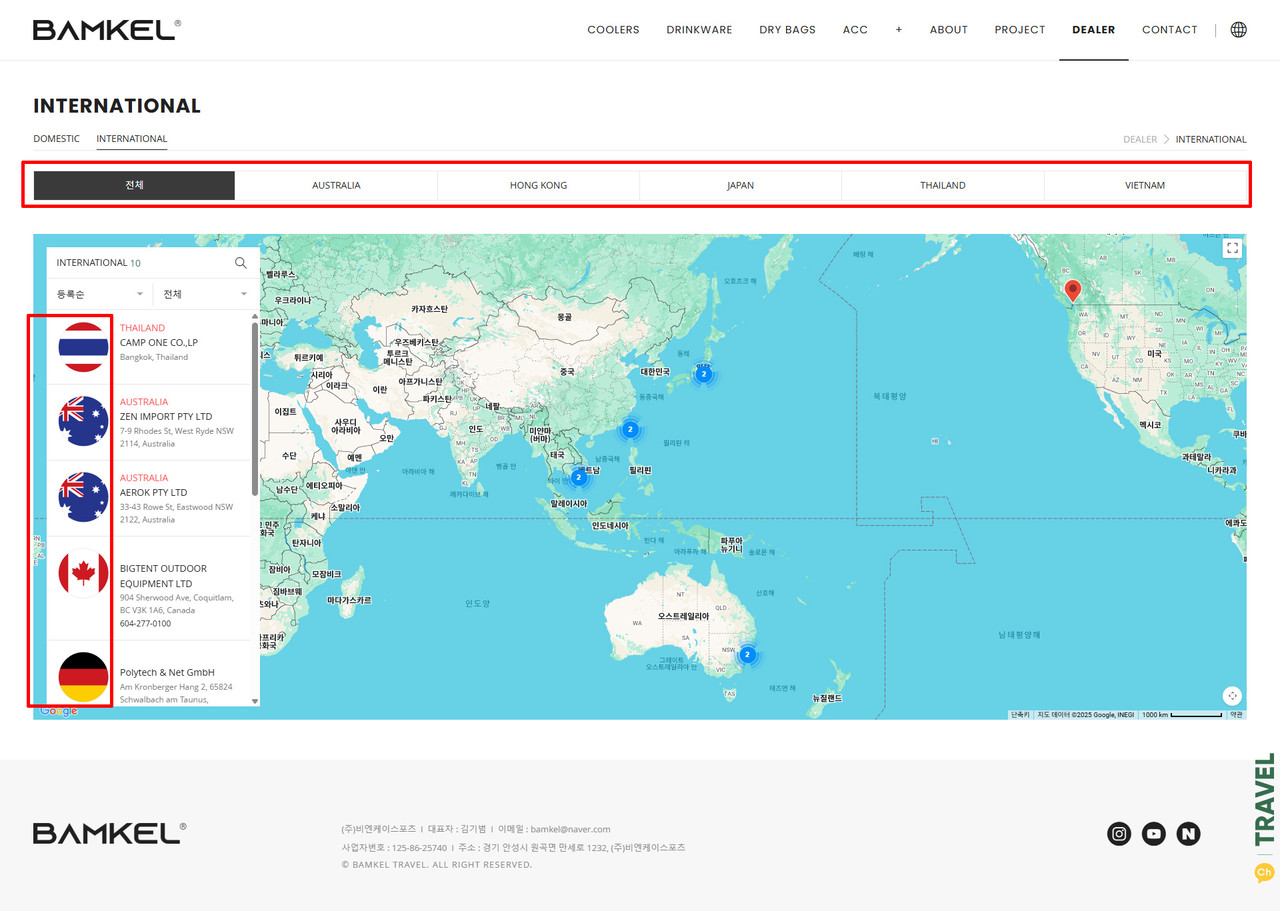Image resolution: width=1280 pixels, height=911 pixels.
Task: Open the Naver footer icon
Action: (x=1188, y=834)
